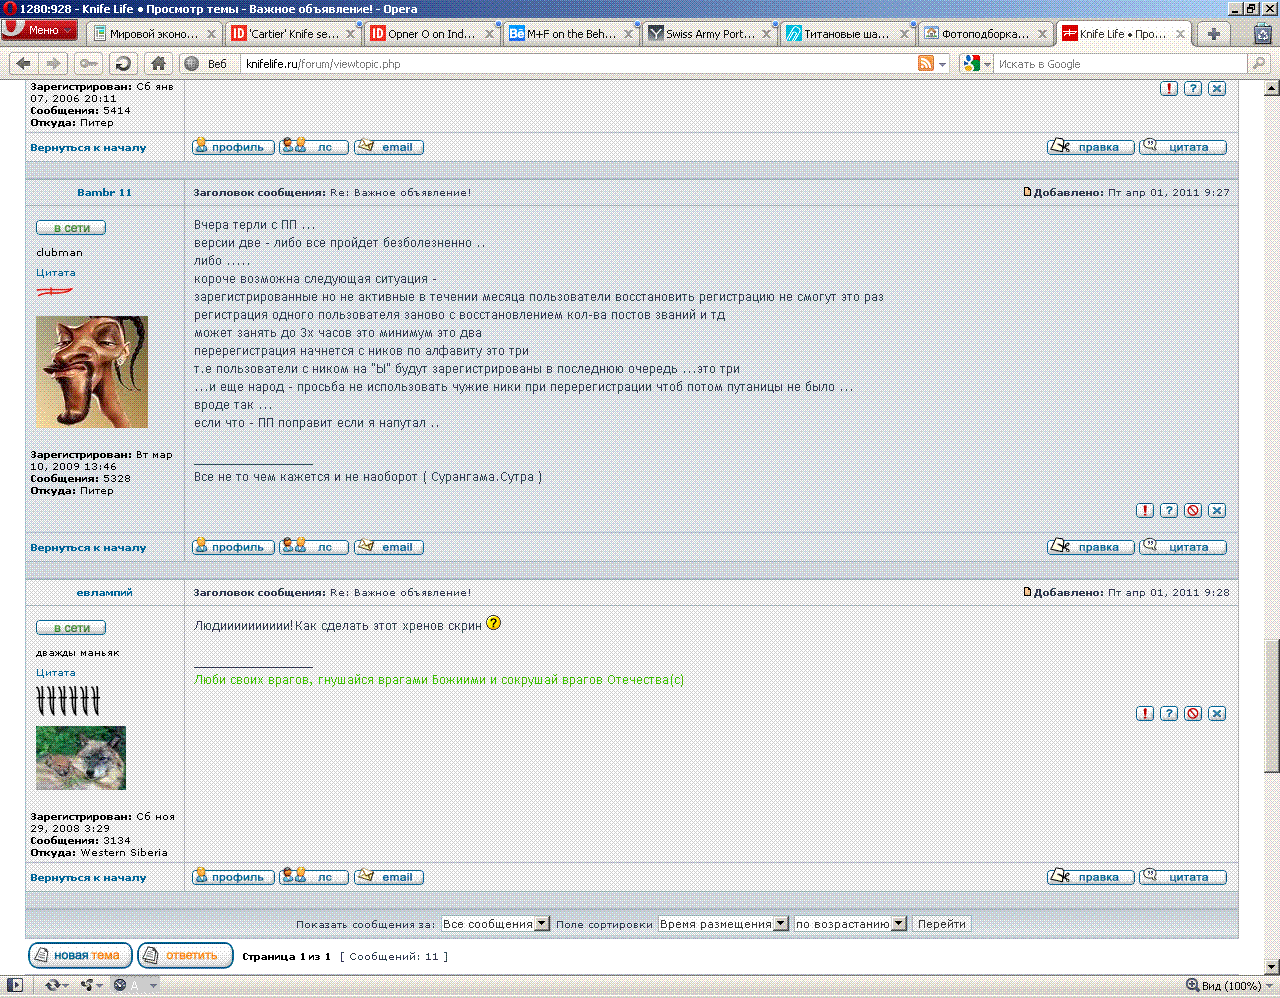
Task: Click the RSS feed icon in address bar
Action: 926,63
